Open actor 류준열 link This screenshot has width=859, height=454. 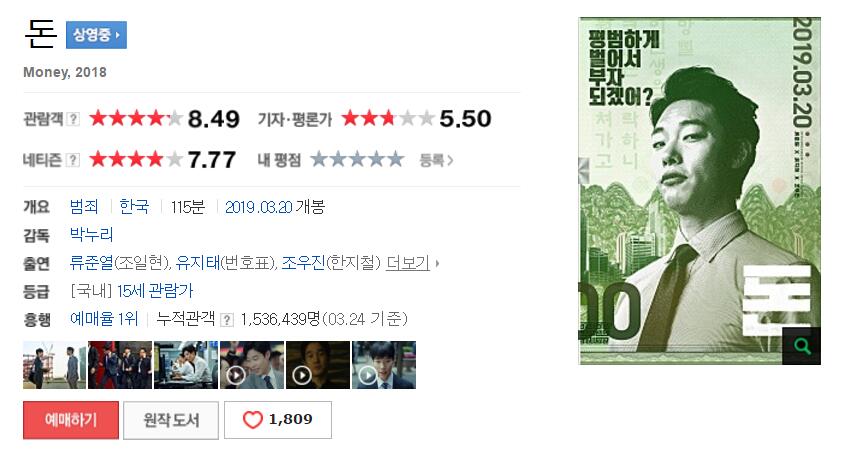point(91,263)
